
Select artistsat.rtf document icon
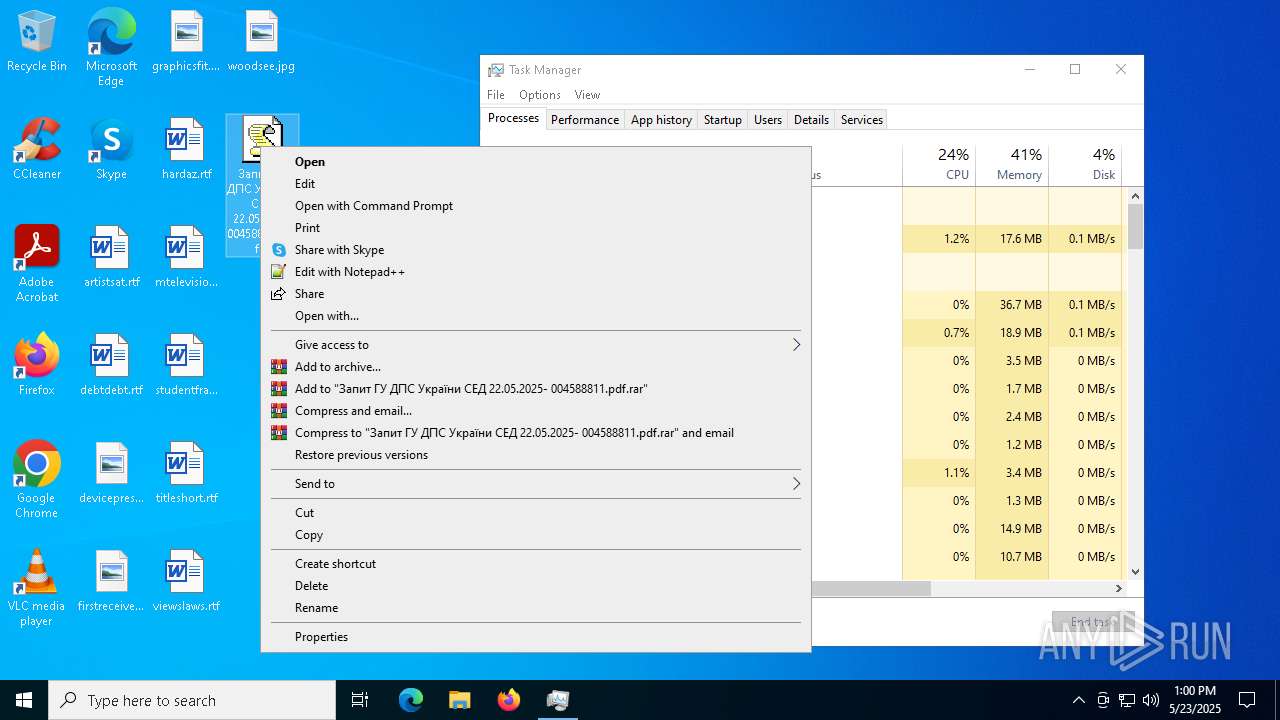click(111, 258)
